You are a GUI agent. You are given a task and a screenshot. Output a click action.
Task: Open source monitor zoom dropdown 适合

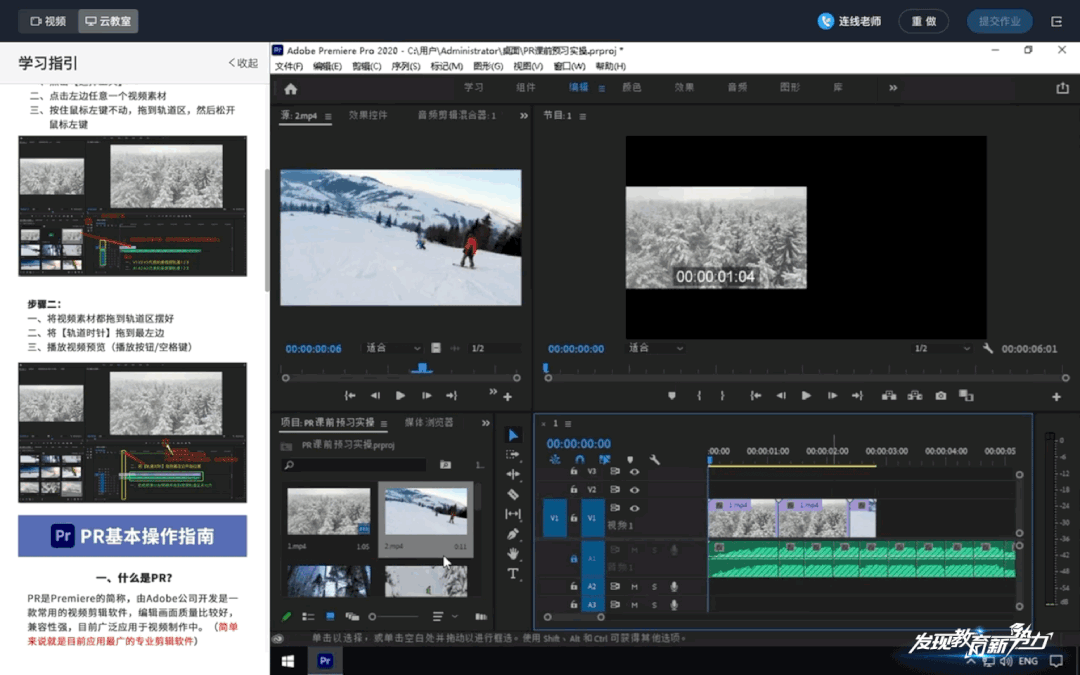point(392,348)
